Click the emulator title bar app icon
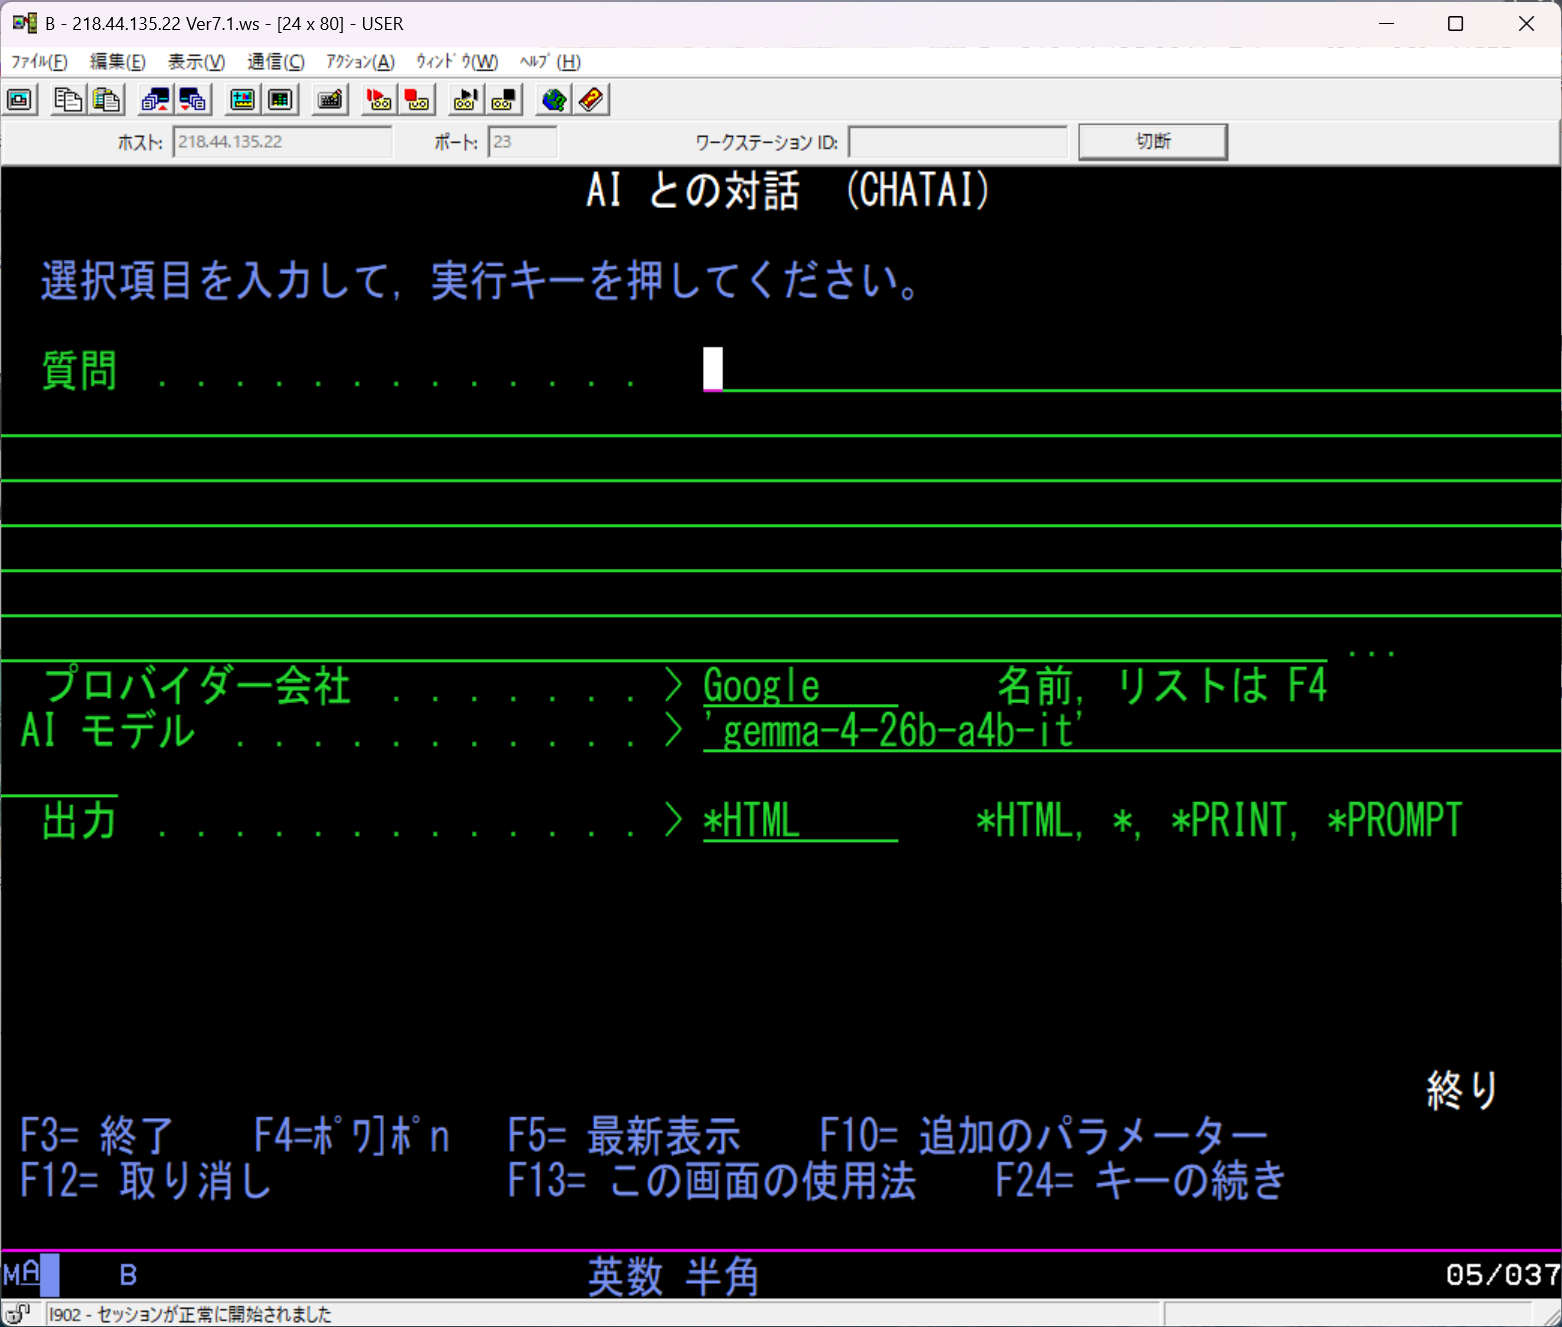This screenshot has height=1327, width=1562. click(x=24, y=23)
